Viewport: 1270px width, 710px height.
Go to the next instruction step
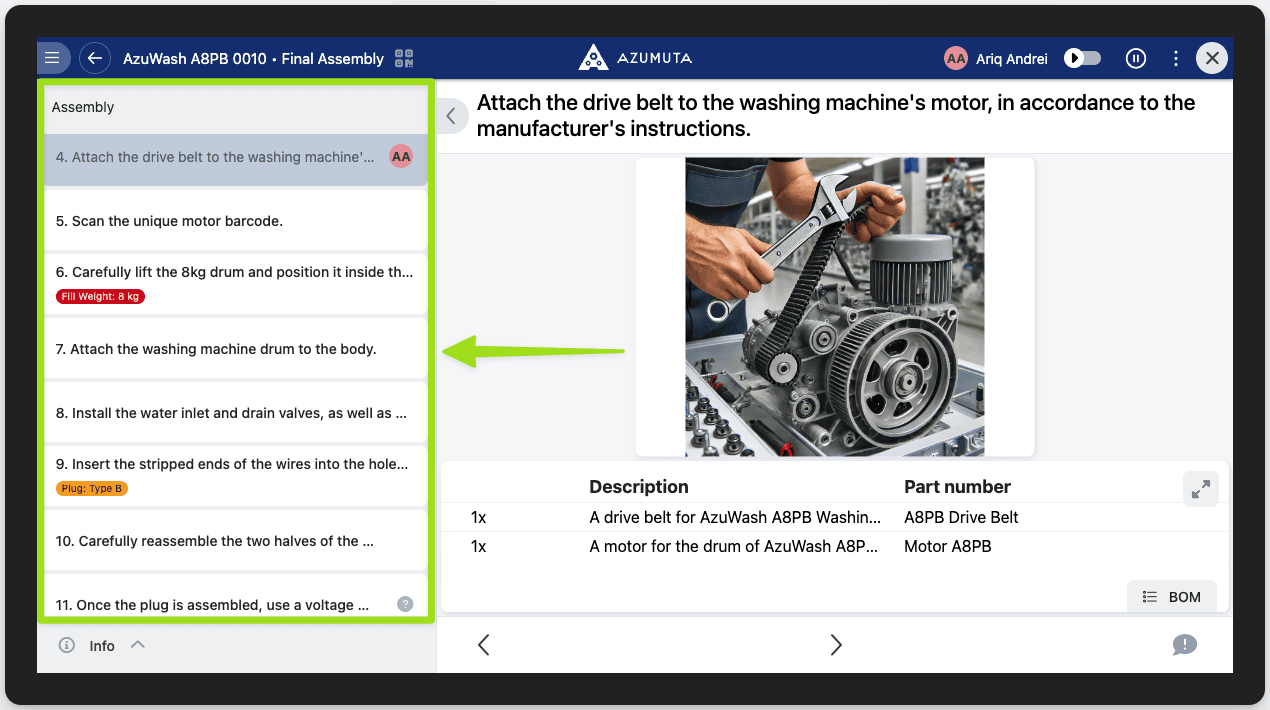coord(836,645)
